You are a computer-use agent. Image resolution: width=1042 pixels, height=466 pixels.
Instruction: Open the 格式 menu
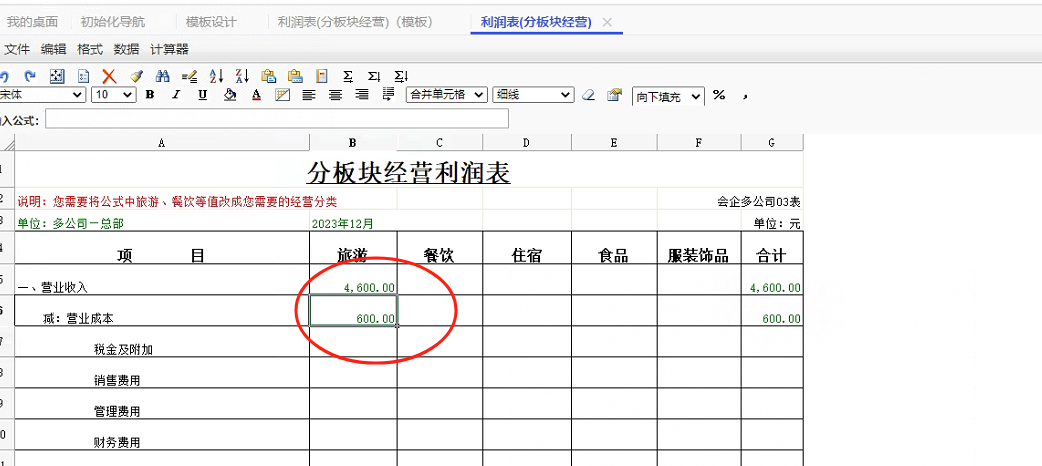pos(90,49)
